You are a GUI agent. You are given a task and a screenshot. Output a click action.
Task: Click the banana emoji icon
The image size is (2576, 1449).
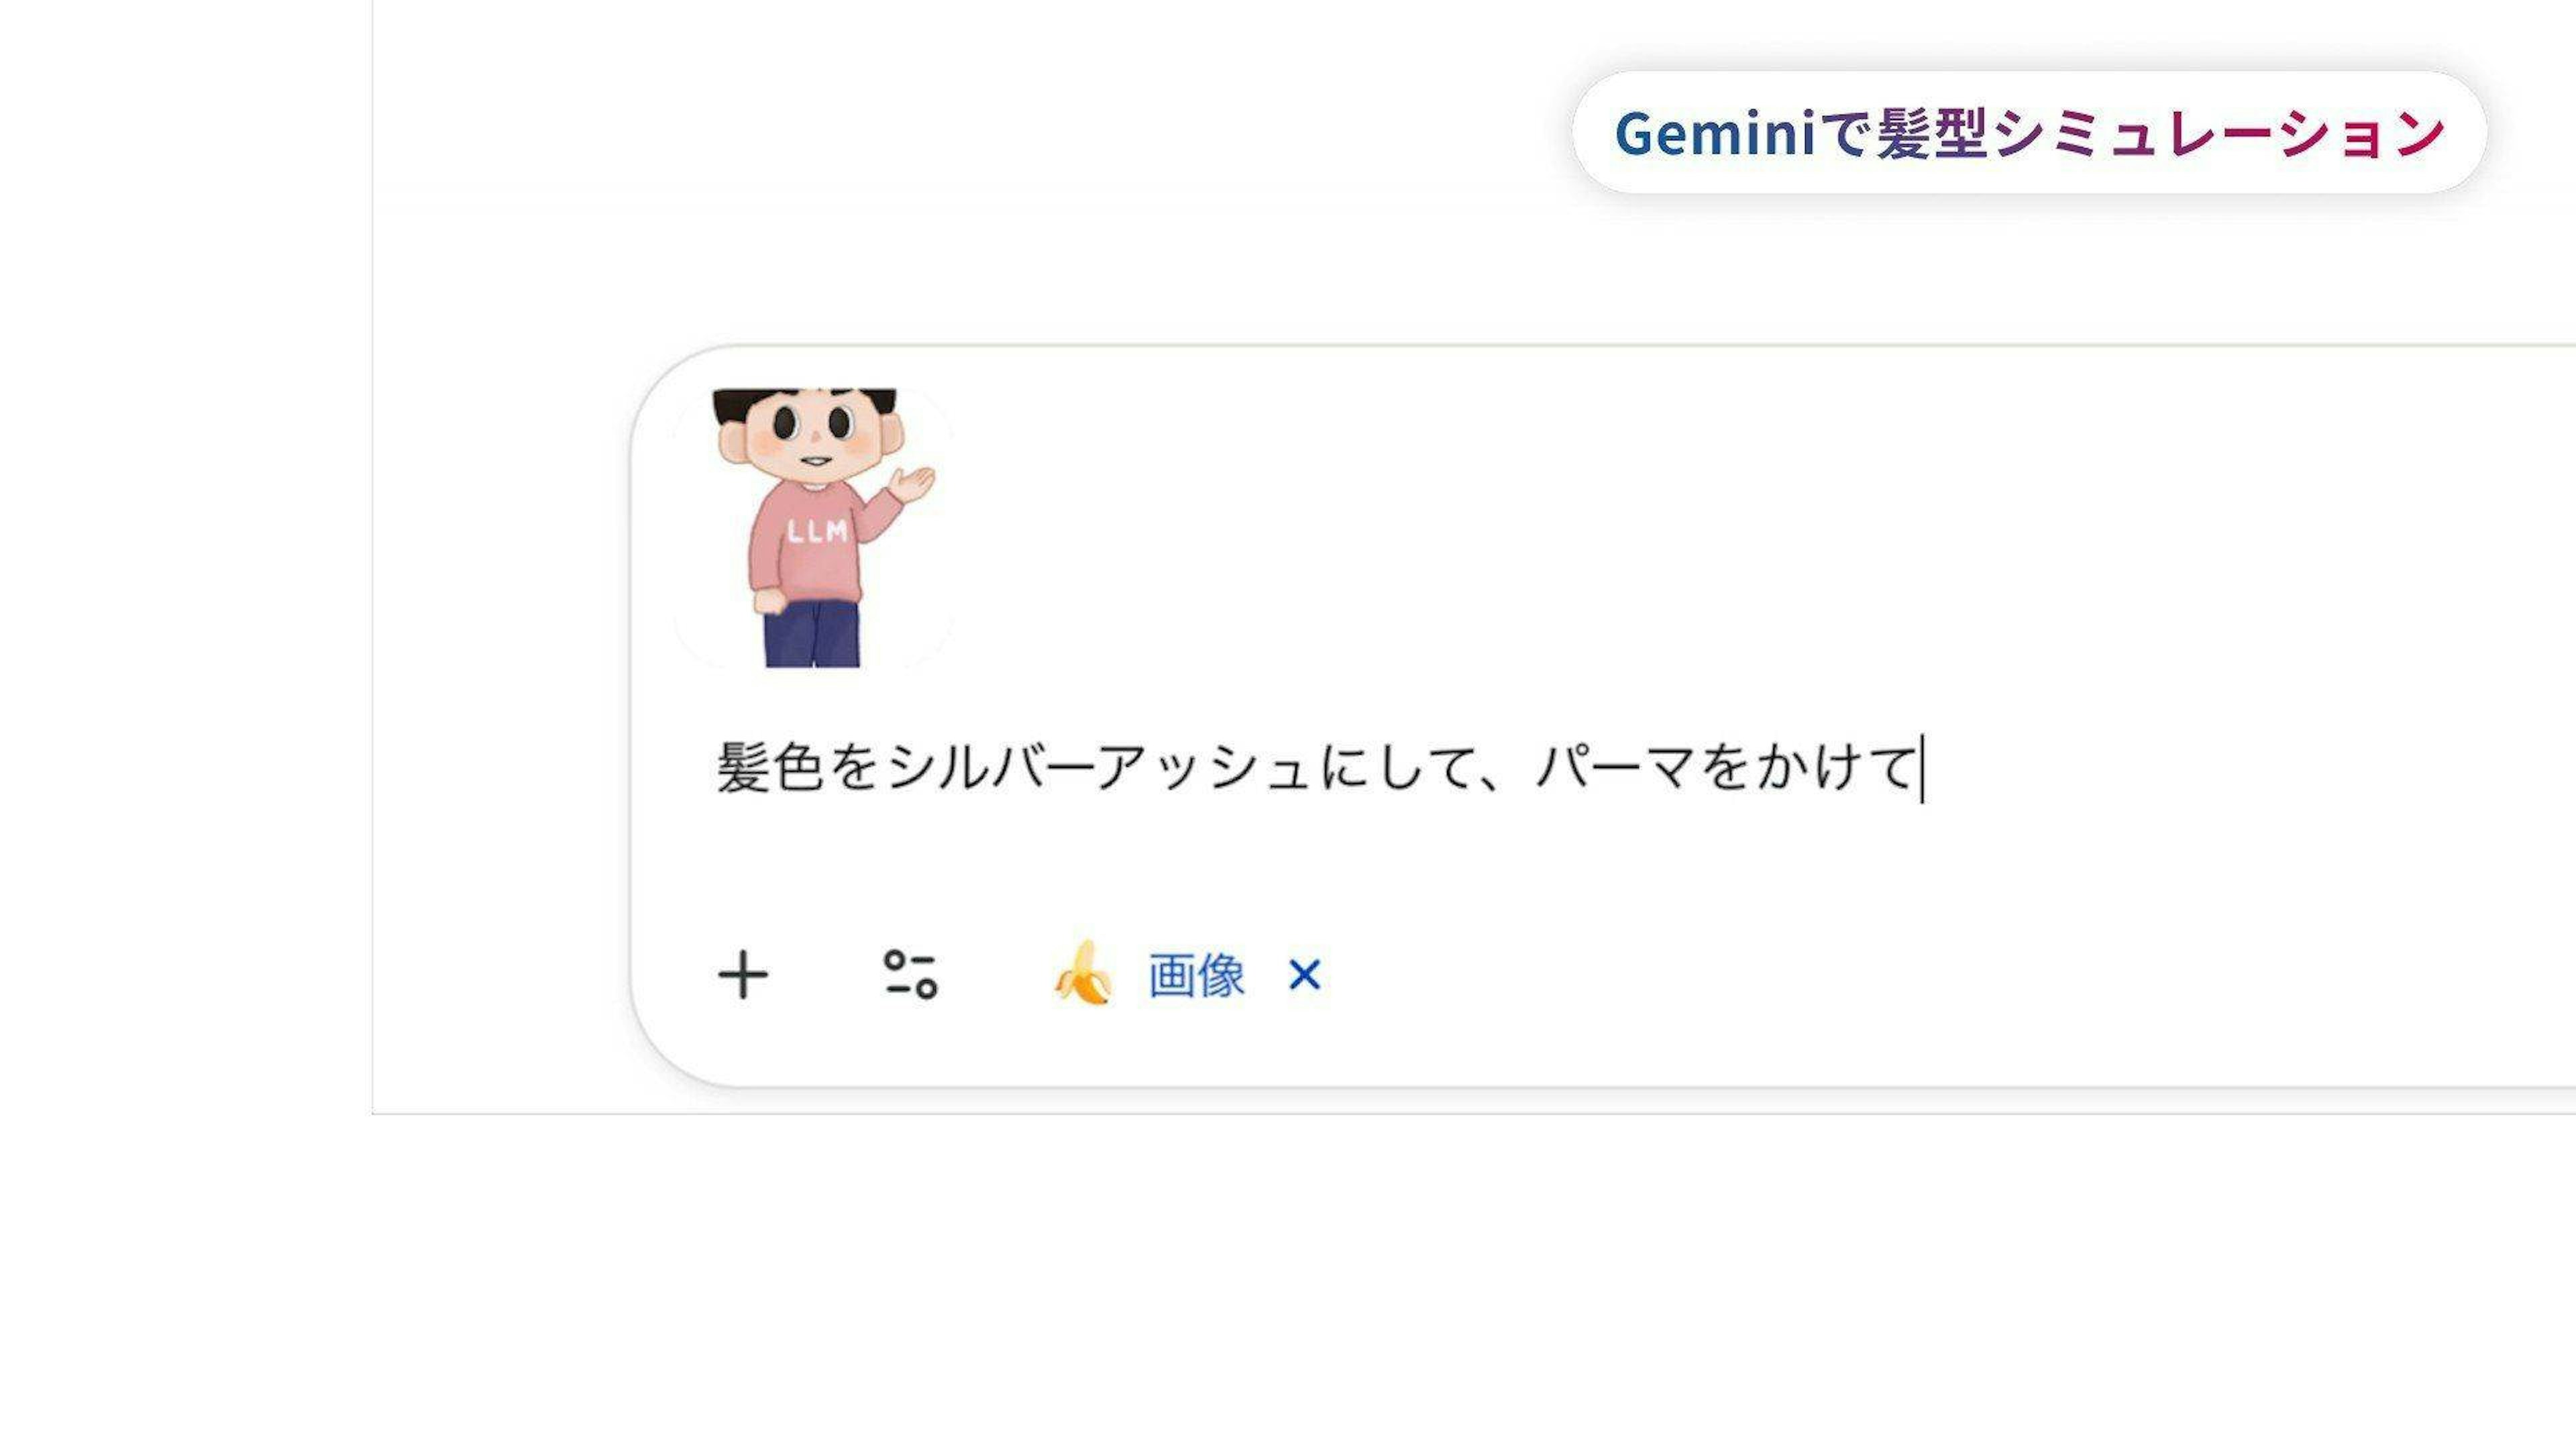pos(1083,973)
